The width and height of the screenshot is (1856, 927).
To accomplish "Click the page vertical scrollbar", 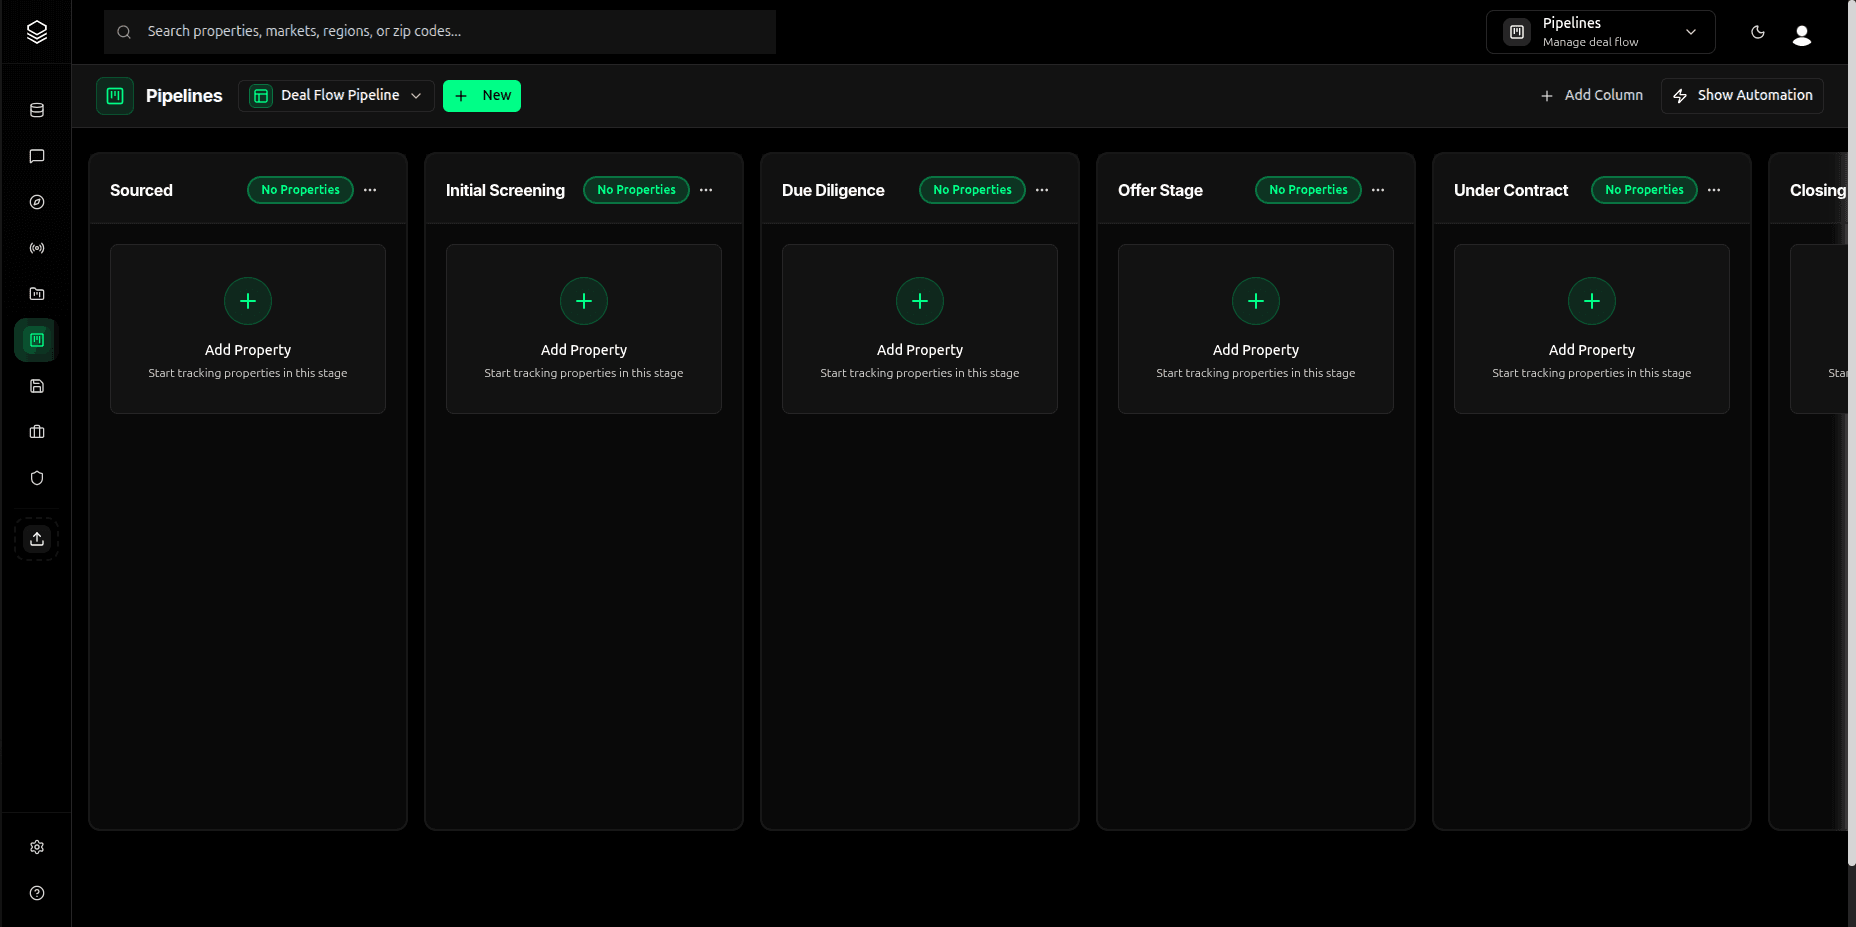I will click(1852, 434).
